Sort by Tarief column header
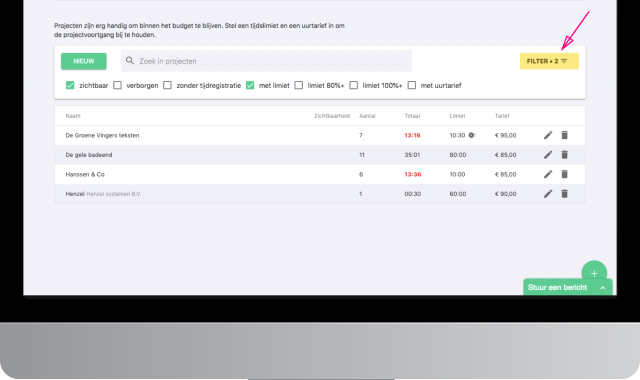The width and height of the screenshot is (640, 380). click(502, 116)
